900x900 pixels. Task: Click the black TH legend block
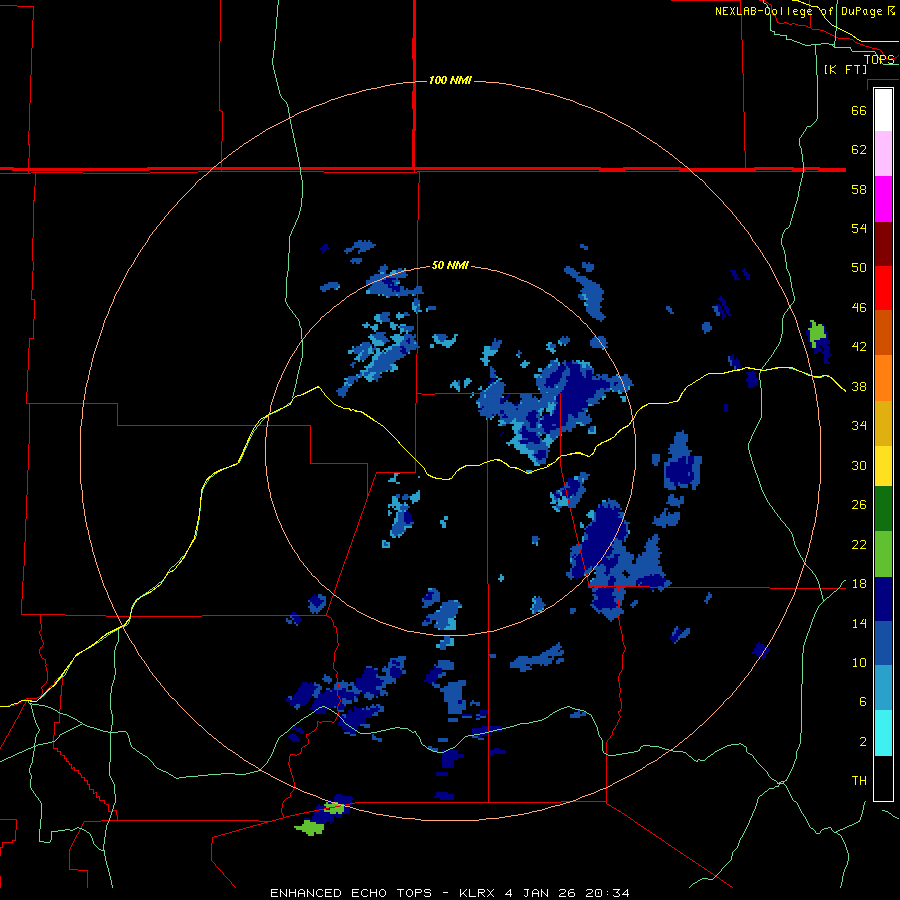883,778
